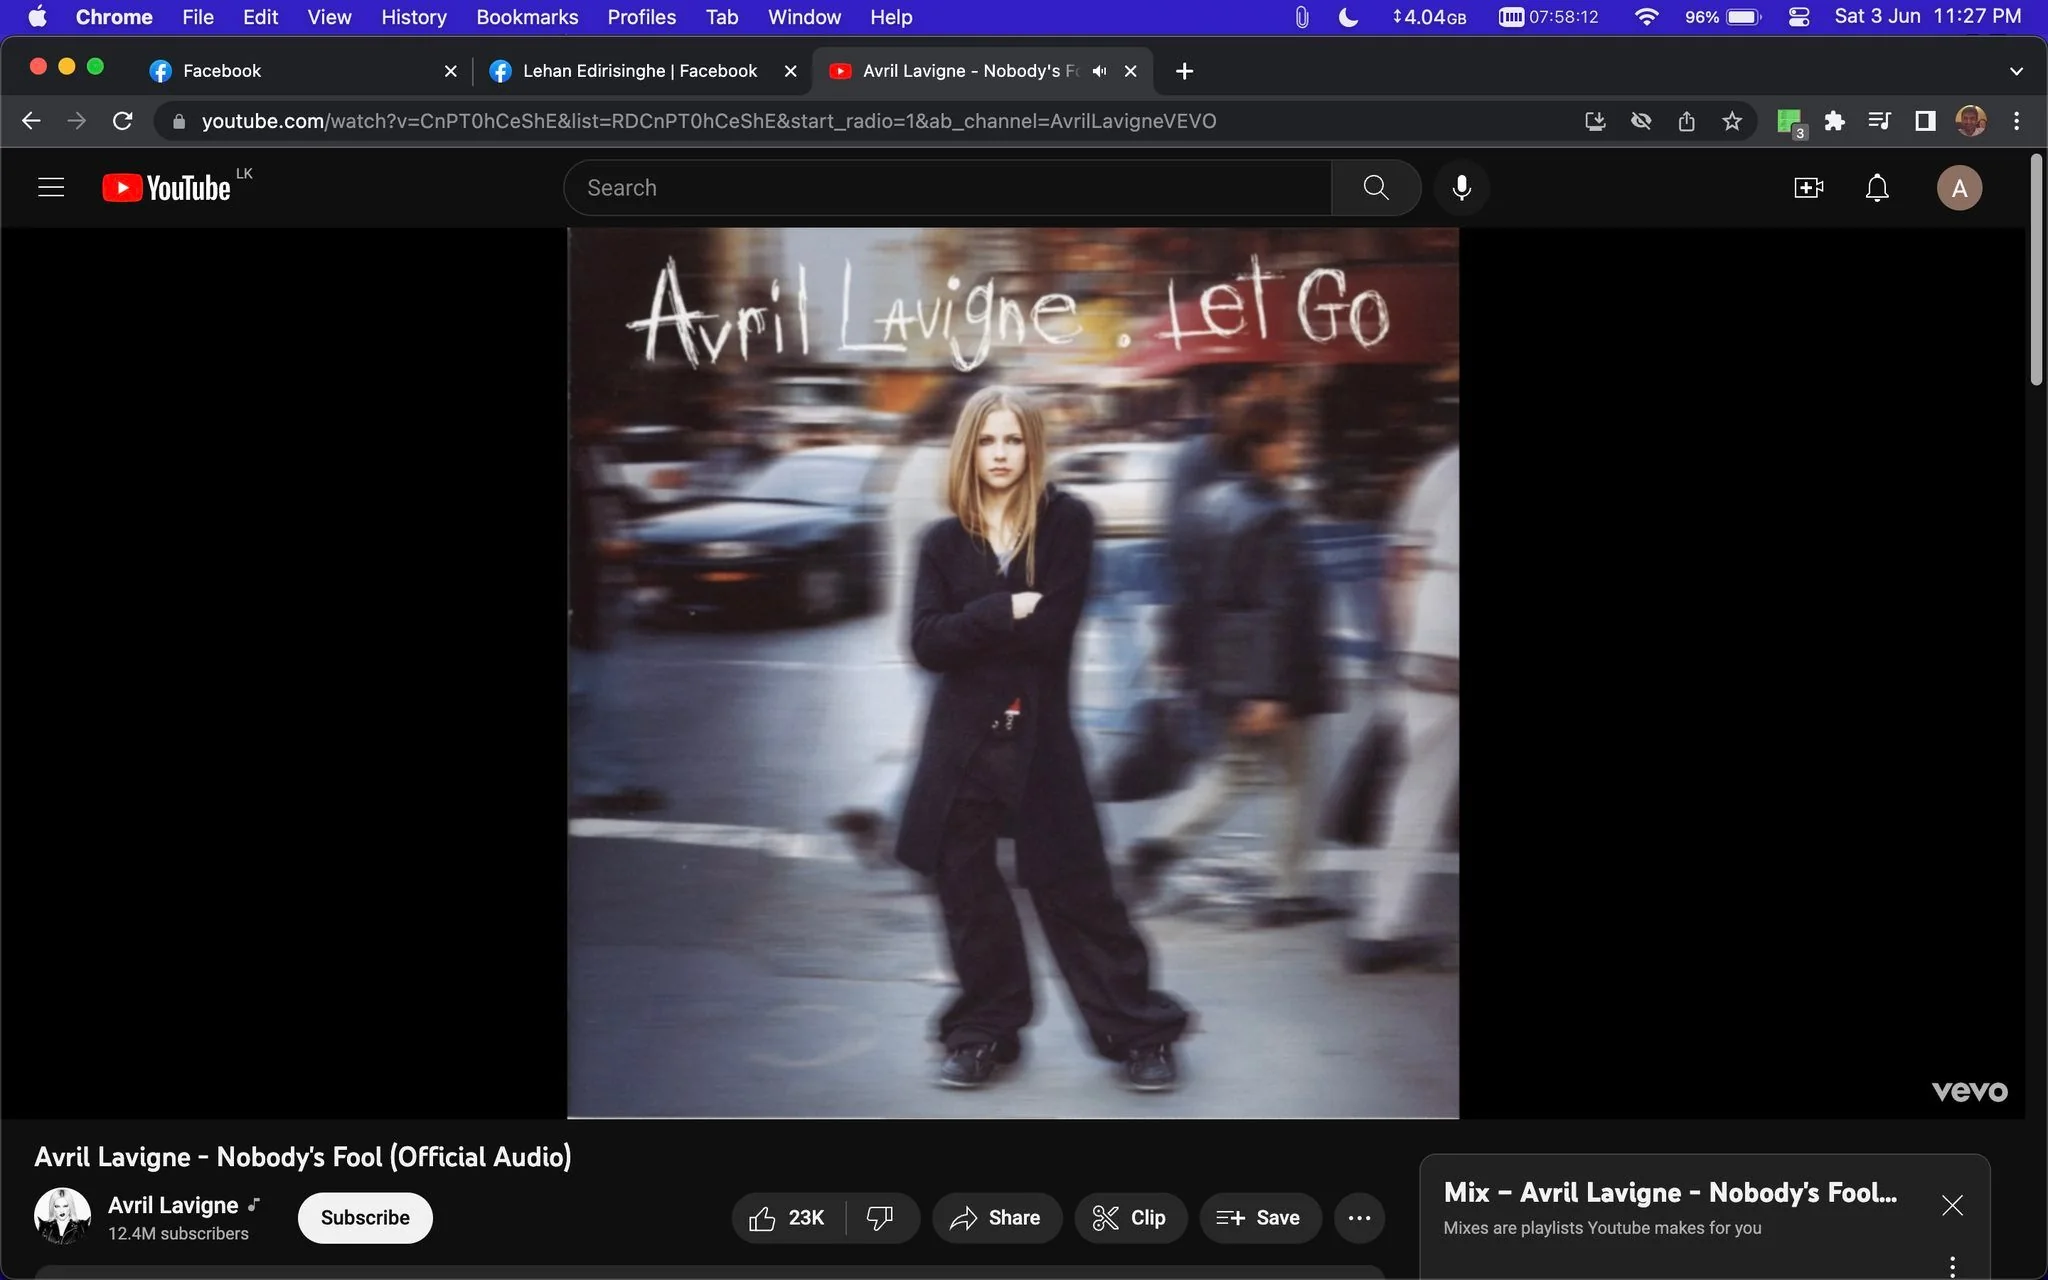This screenshot has width=2048, height=1280.
Task: Open the Bookmarks menu in menu bar
Action: point(527,17)
